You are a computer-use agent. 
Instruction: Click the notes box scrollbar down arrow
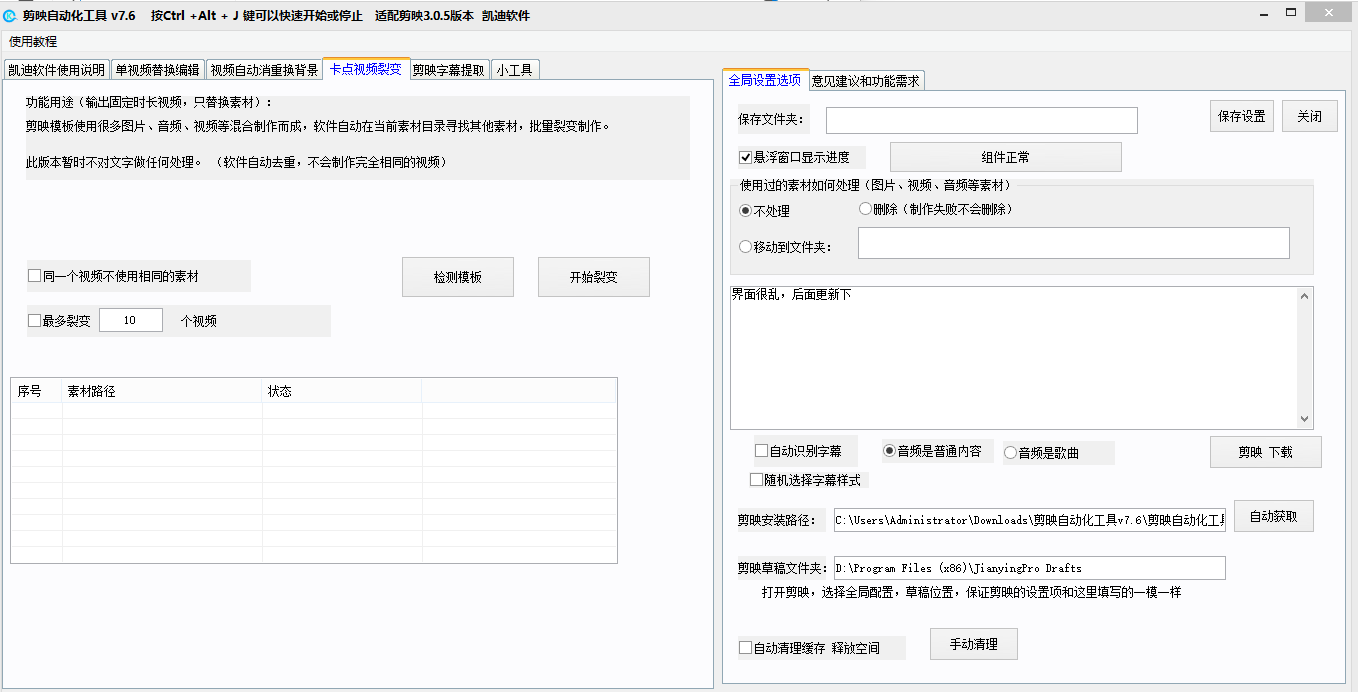pyautogui.click(x=1304, y=419)
